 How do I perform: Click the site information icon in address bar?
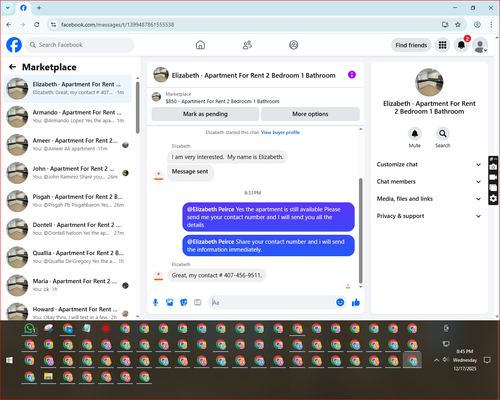[53, 25]
